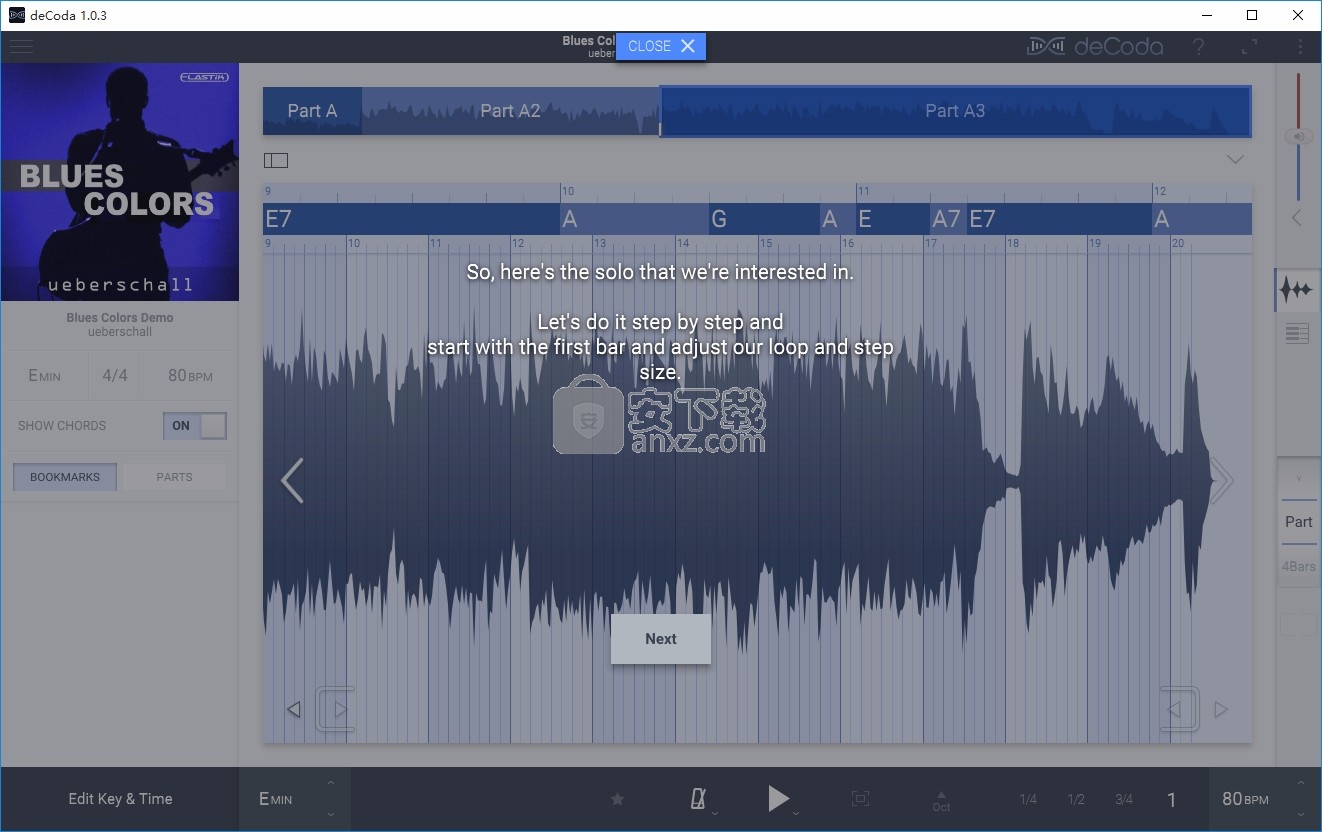Click the deCoda logo
1322x832 pixels.
tap(1095, 47)
